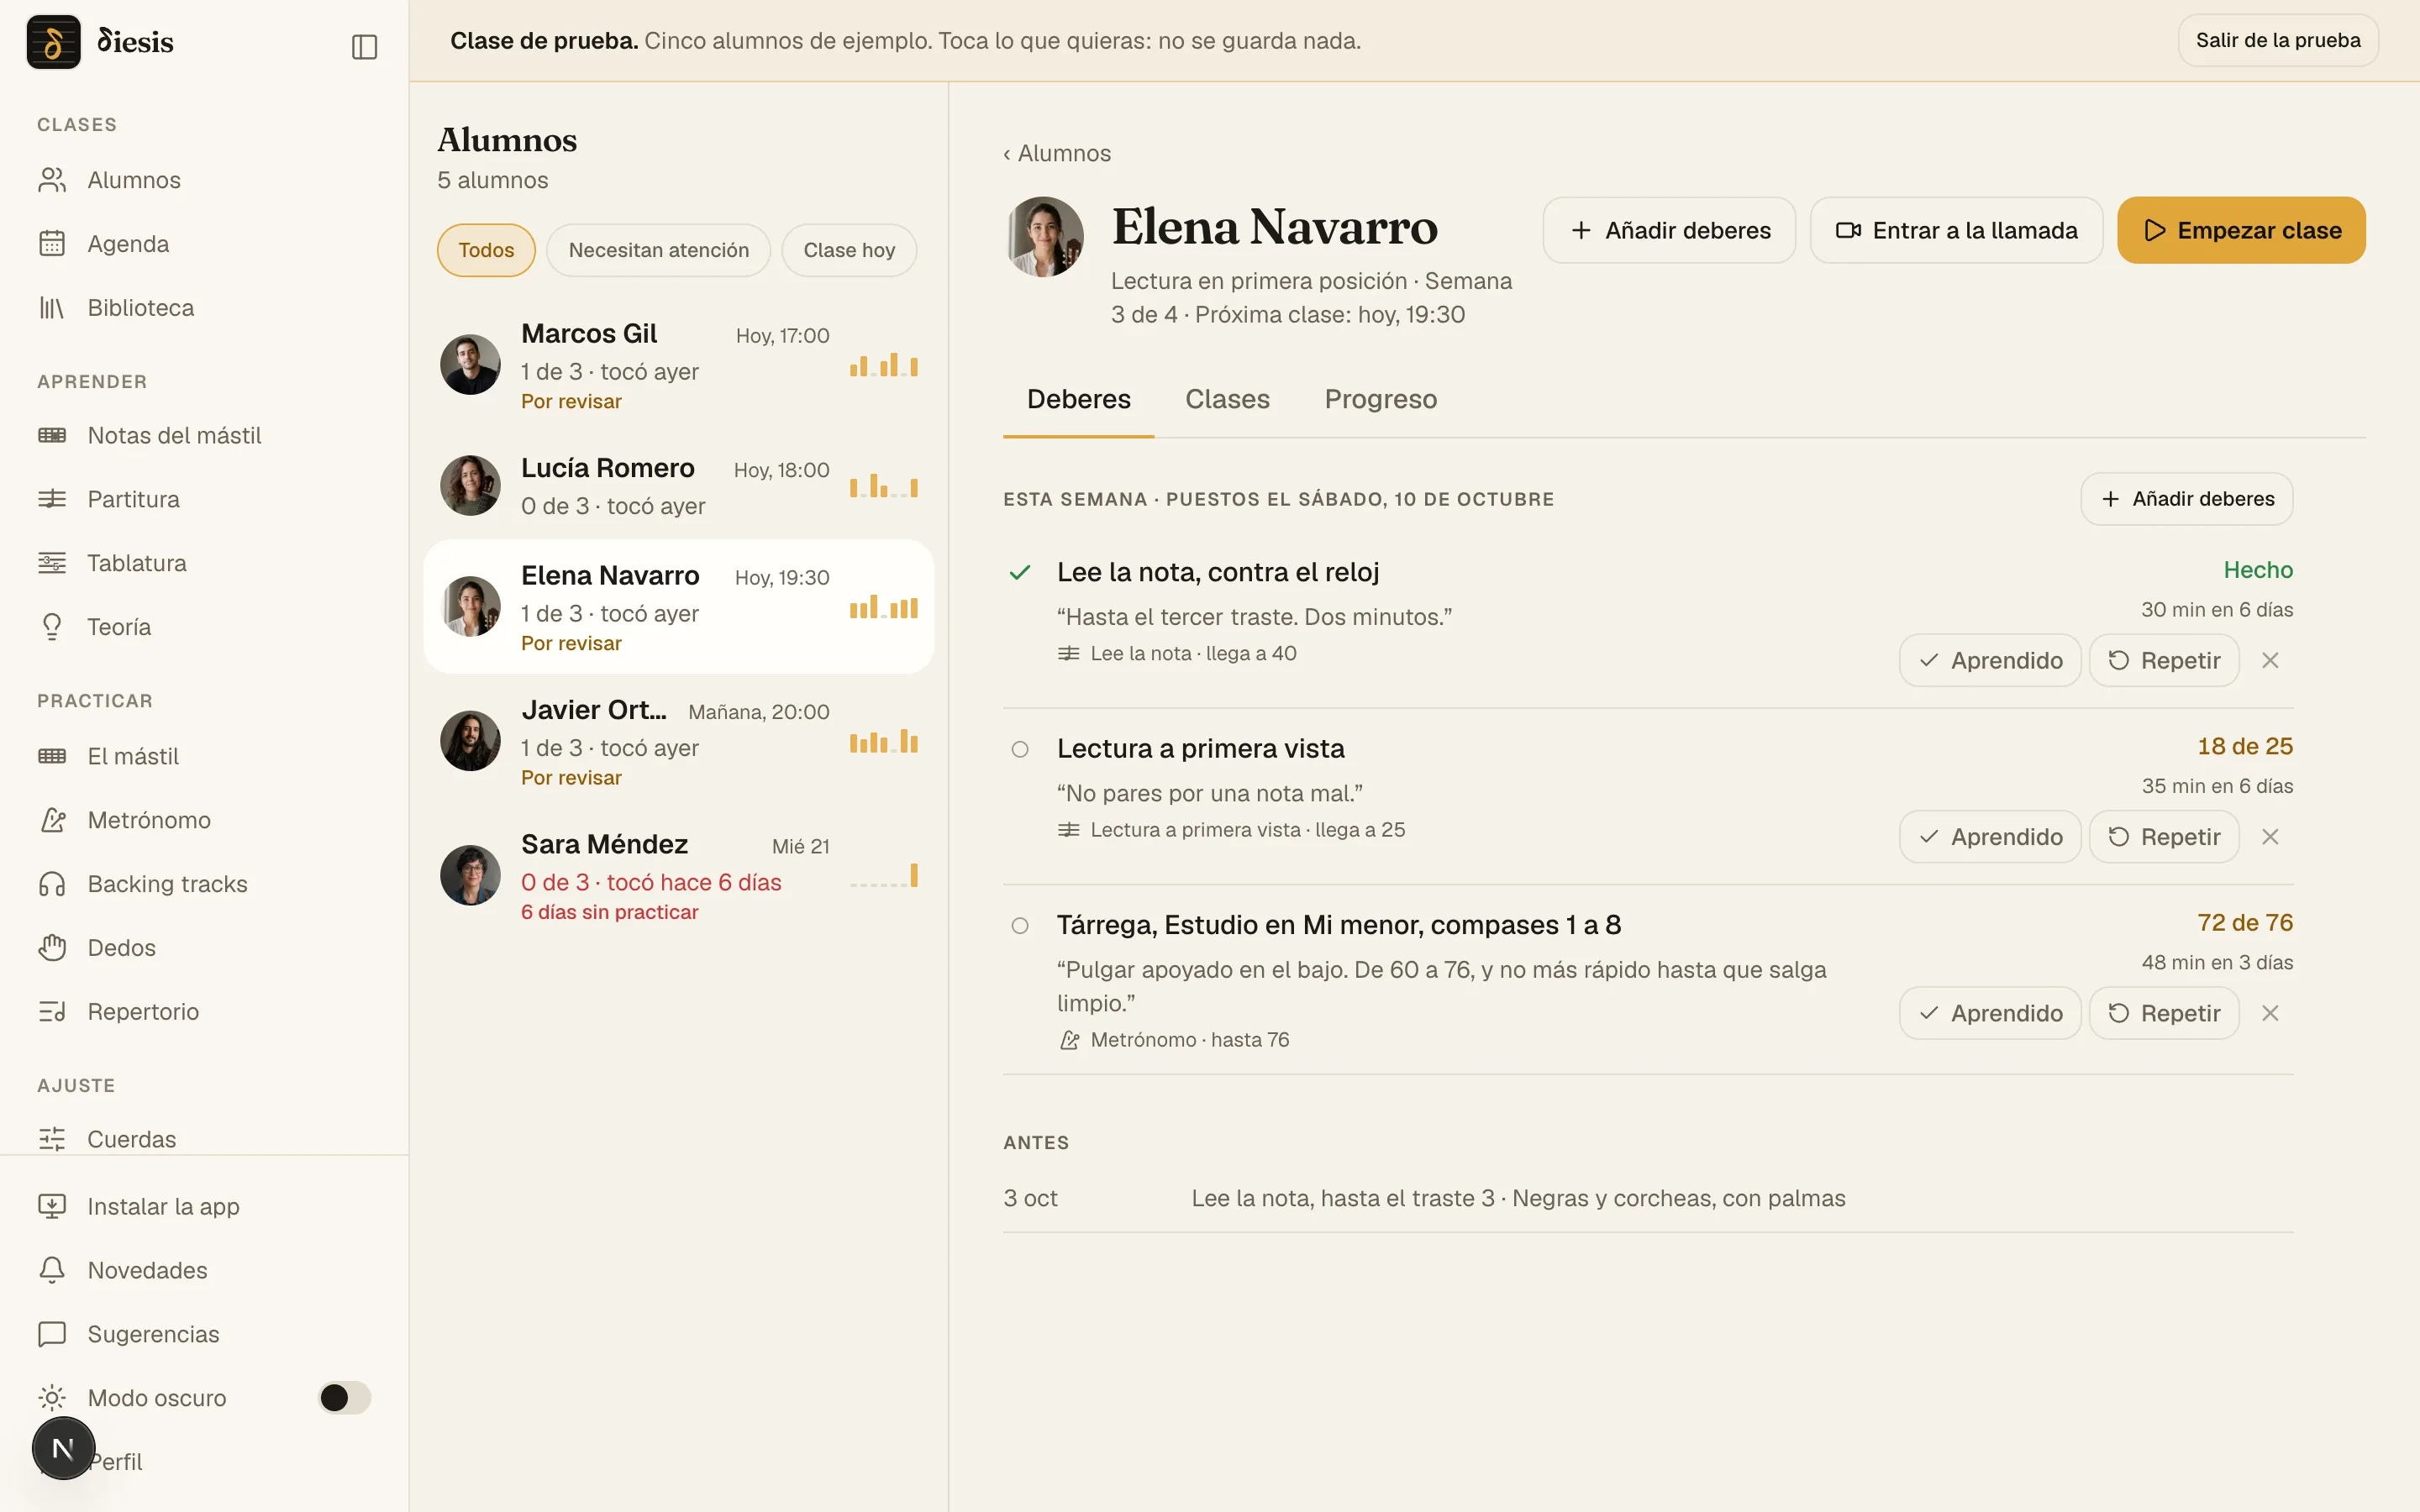Switch to the Progreso tab

[1380, 399]
